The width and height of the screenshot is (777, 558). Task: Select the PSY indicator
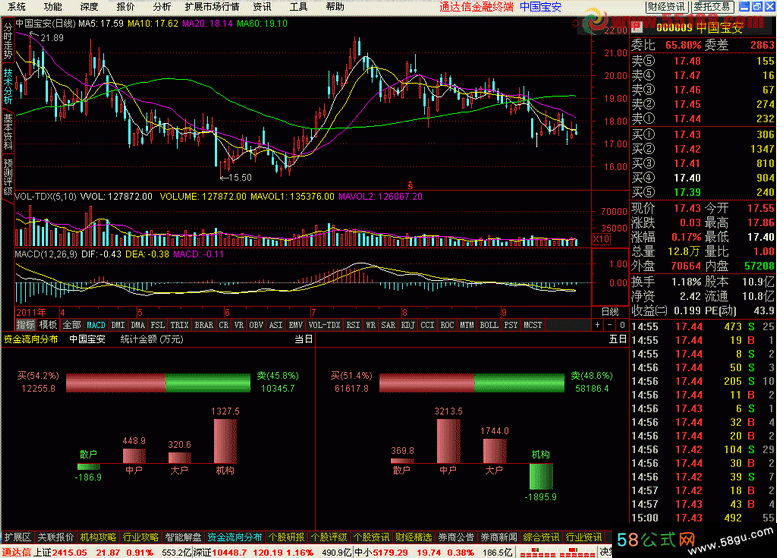(x=511, y=325)
